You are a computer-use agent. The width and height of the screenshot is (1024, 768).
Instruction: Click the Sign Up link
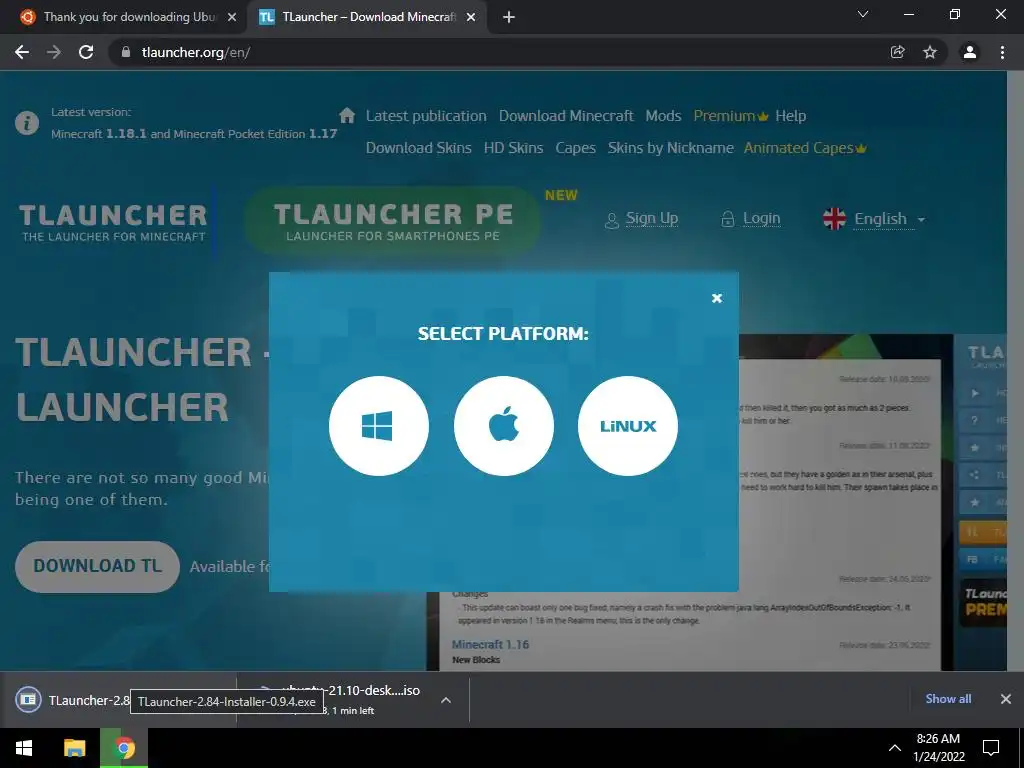click(641, 219)
